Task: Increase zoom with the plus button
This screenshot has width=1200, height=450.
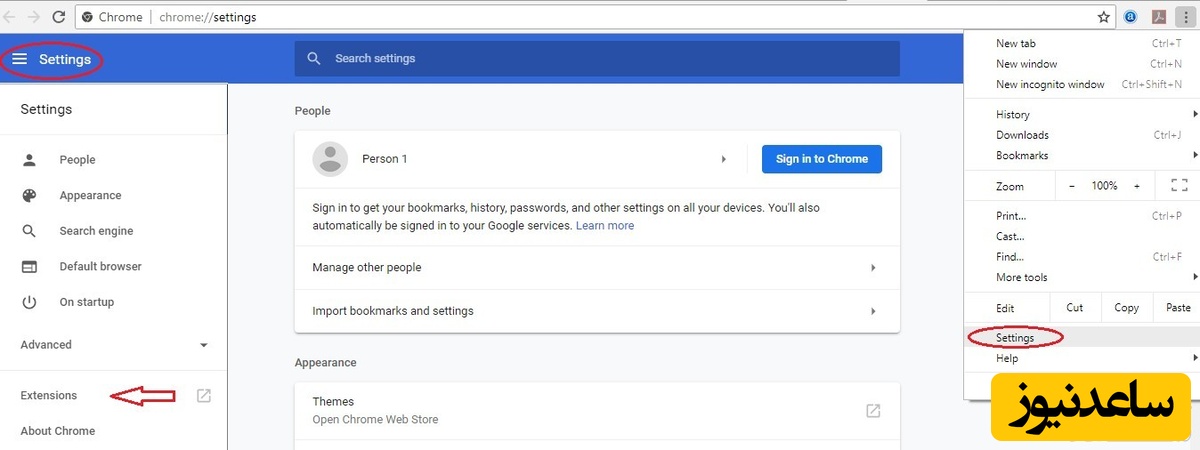Action: click(x=1136, y=186)
